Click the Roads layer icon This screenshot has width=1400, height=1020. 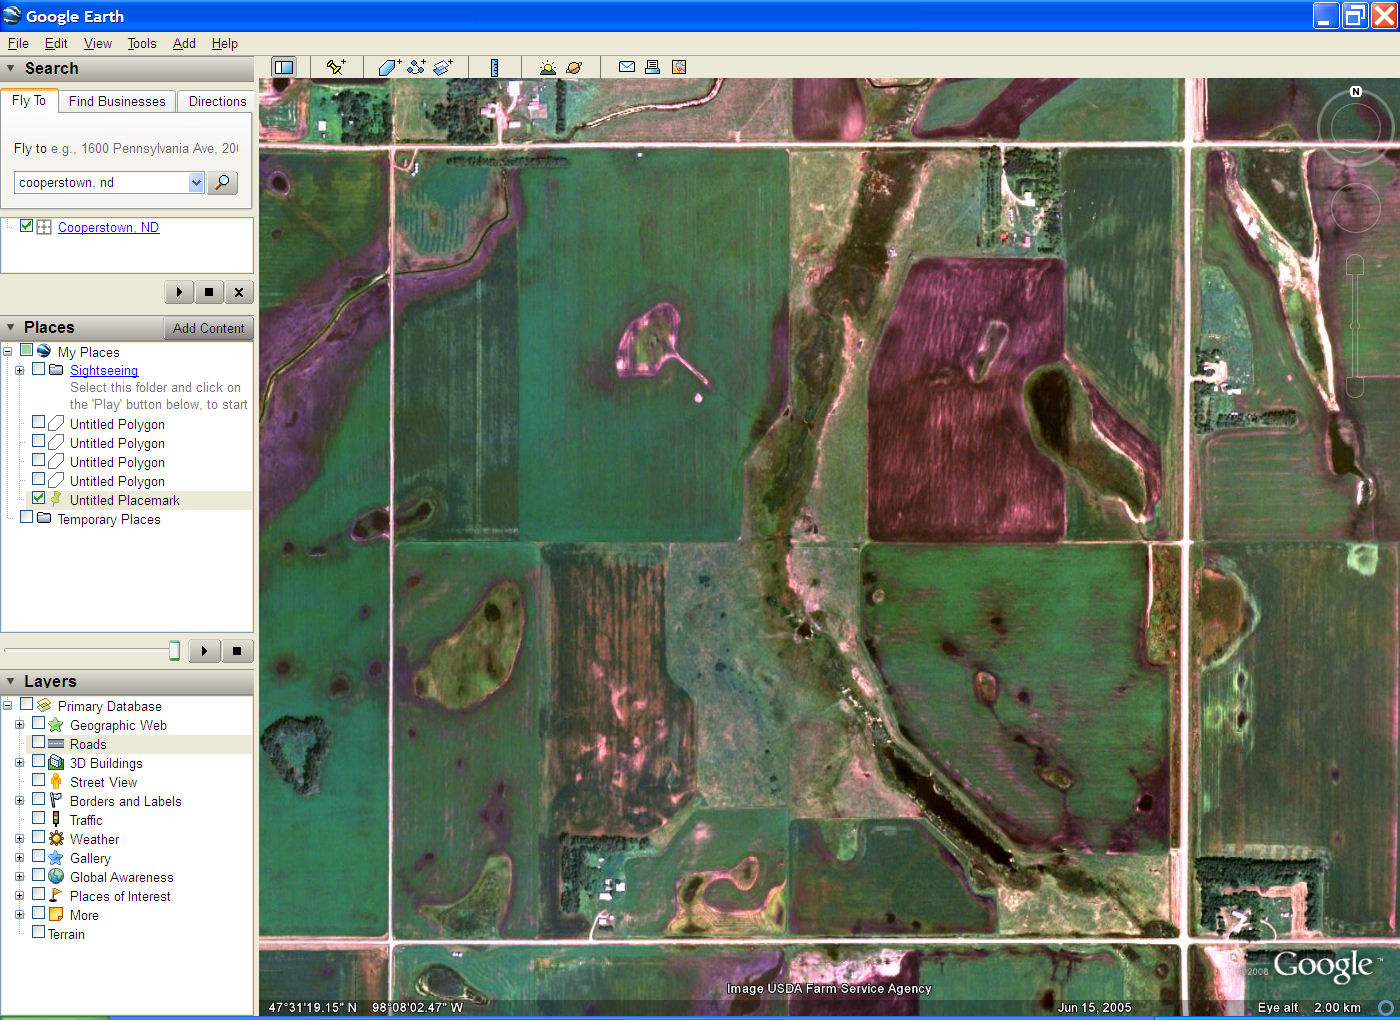tap(56, 744)
